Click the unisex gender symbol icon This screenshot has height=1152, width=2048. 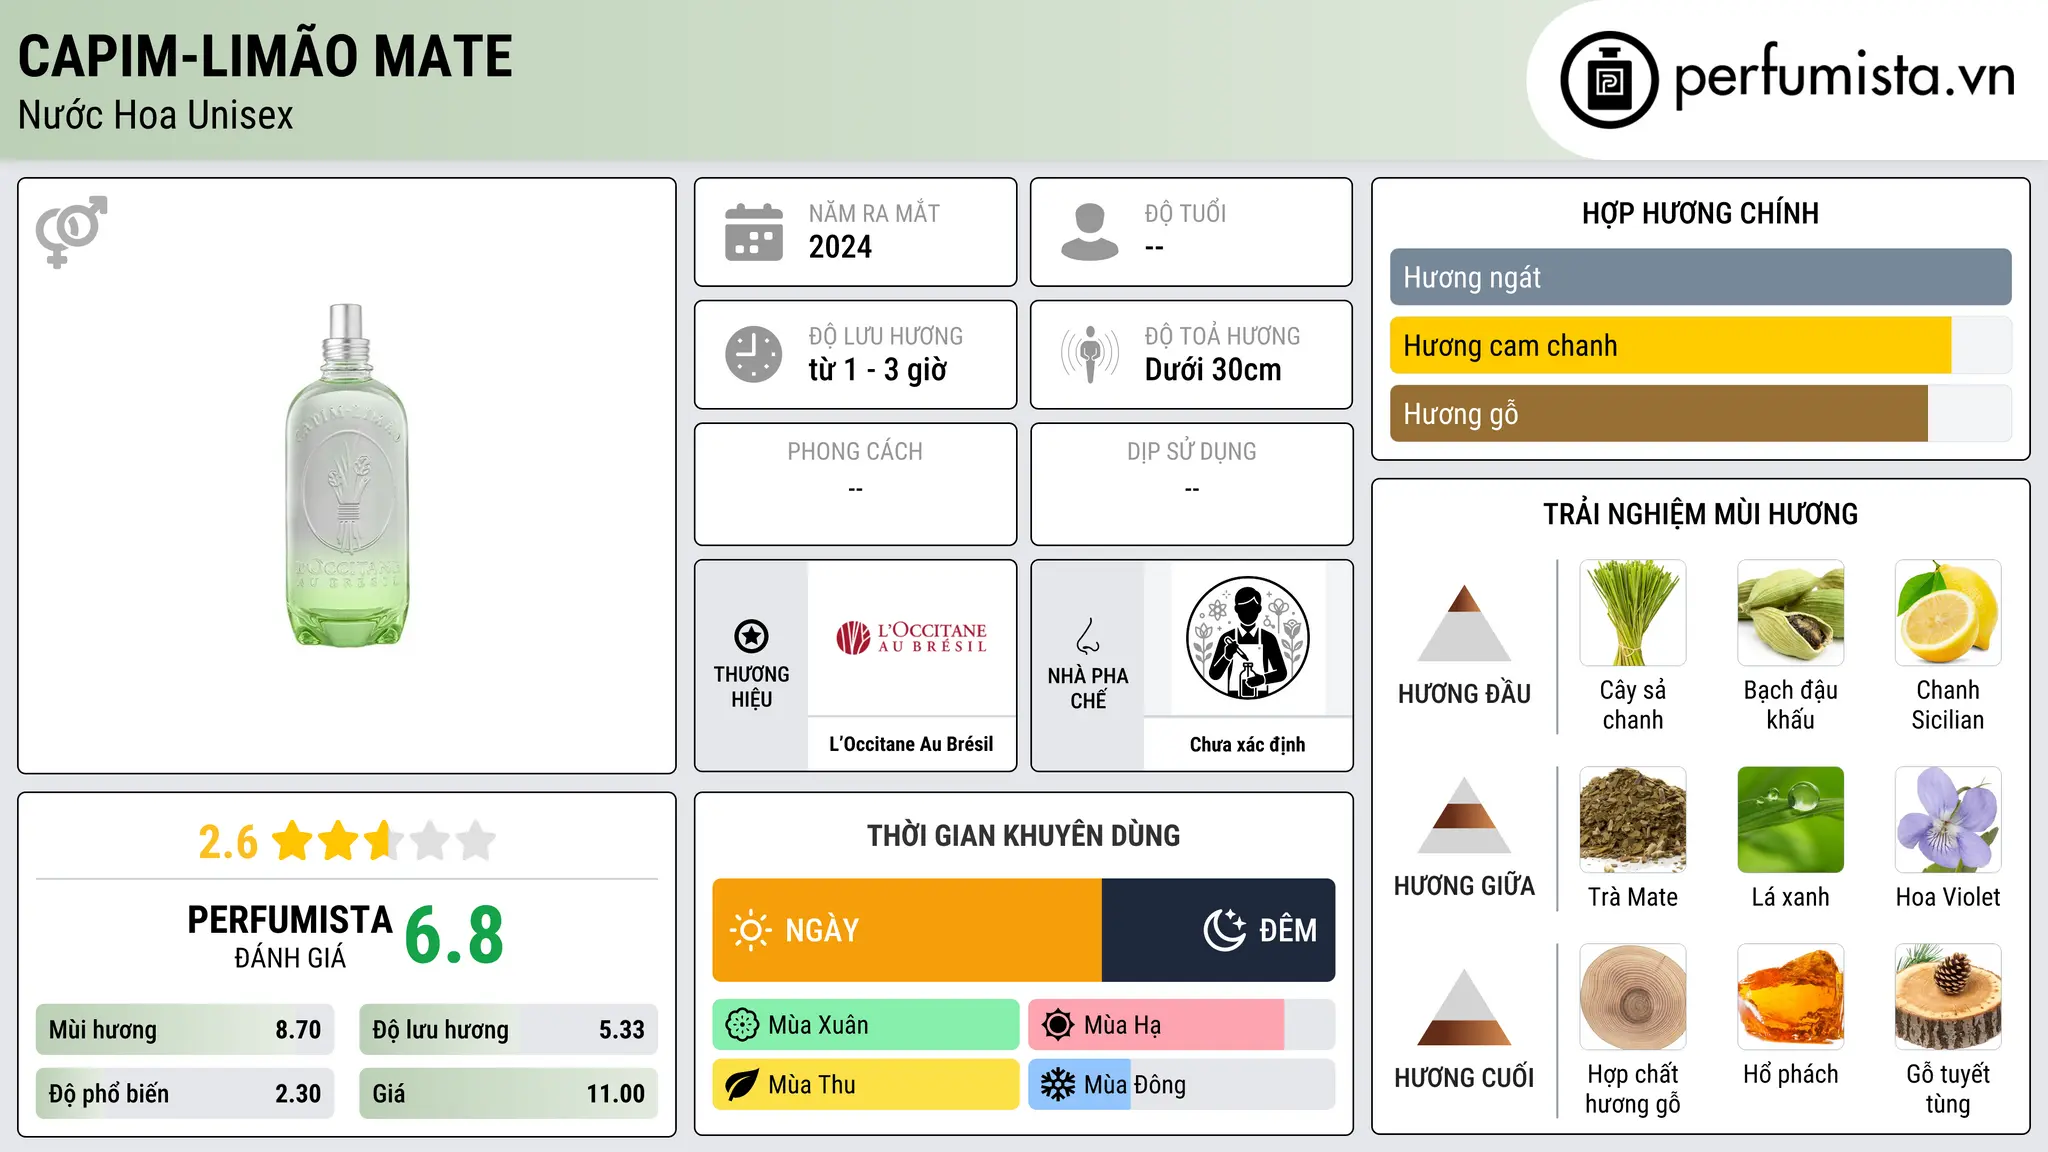tap(71, 231)
